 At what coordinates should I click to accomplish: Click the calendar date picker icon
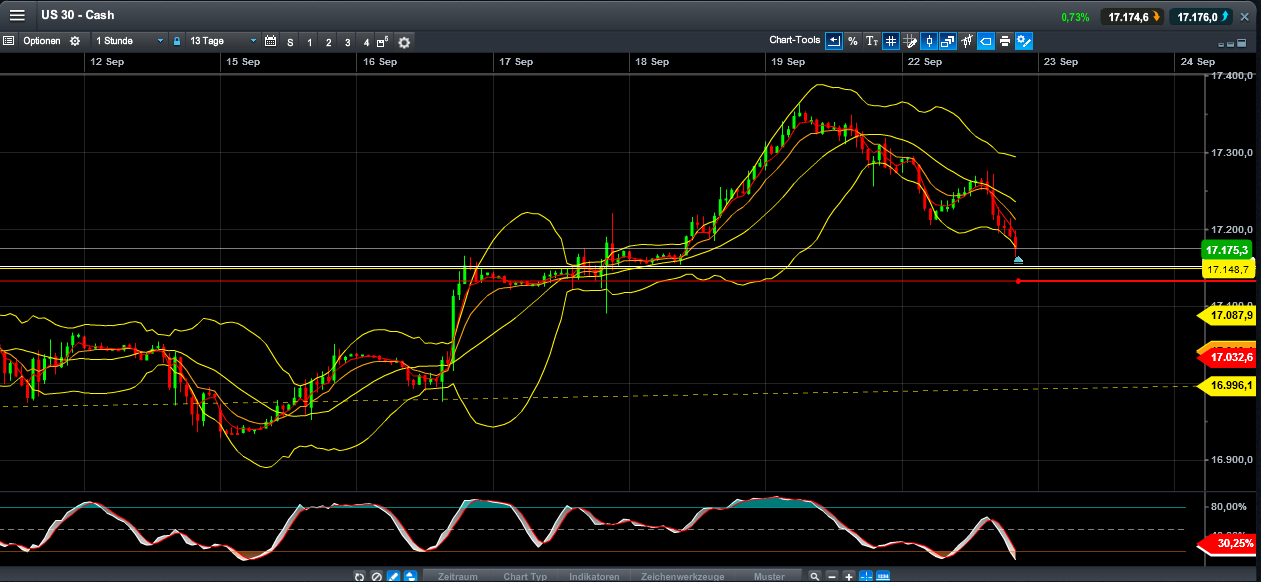point(270,41)
